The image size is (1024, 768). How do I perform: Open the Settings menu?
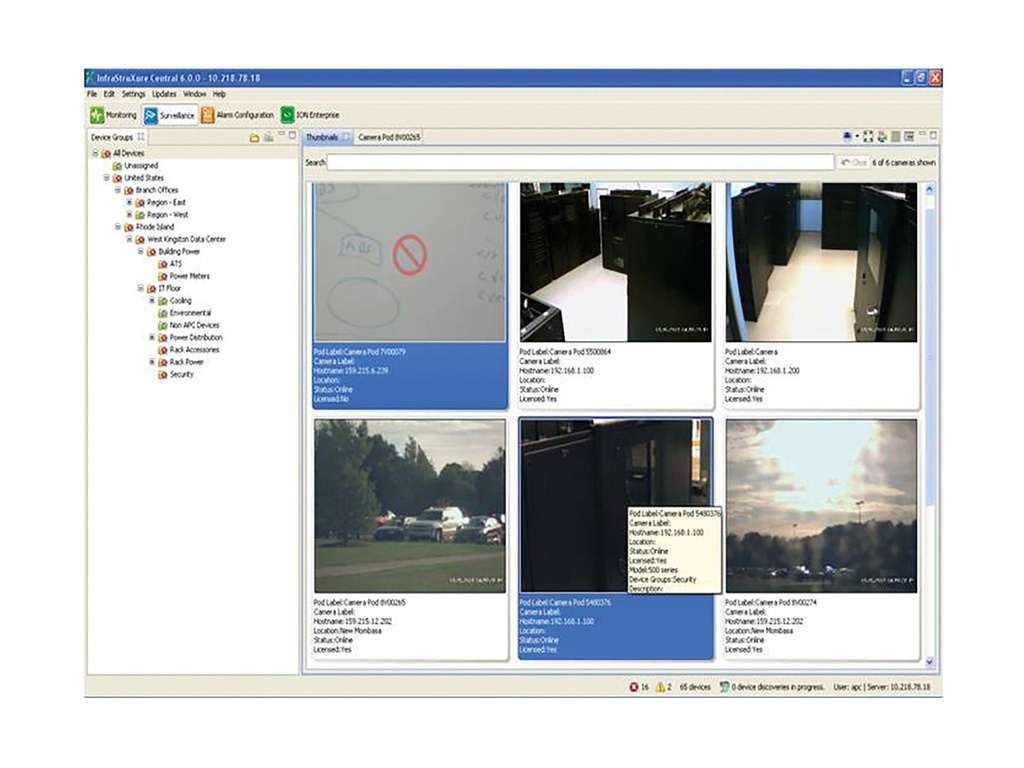[x=133, y=94]
